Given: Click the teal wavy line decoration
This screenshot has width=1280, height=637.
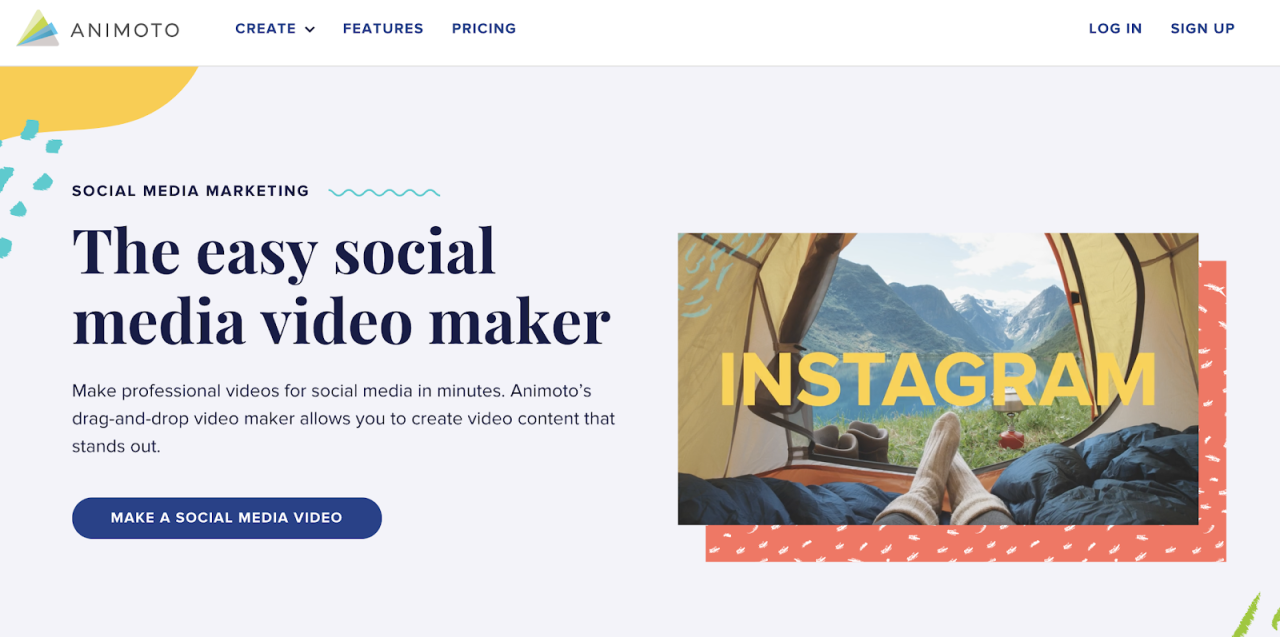Looking at the screenshot, I should point(384,192).
